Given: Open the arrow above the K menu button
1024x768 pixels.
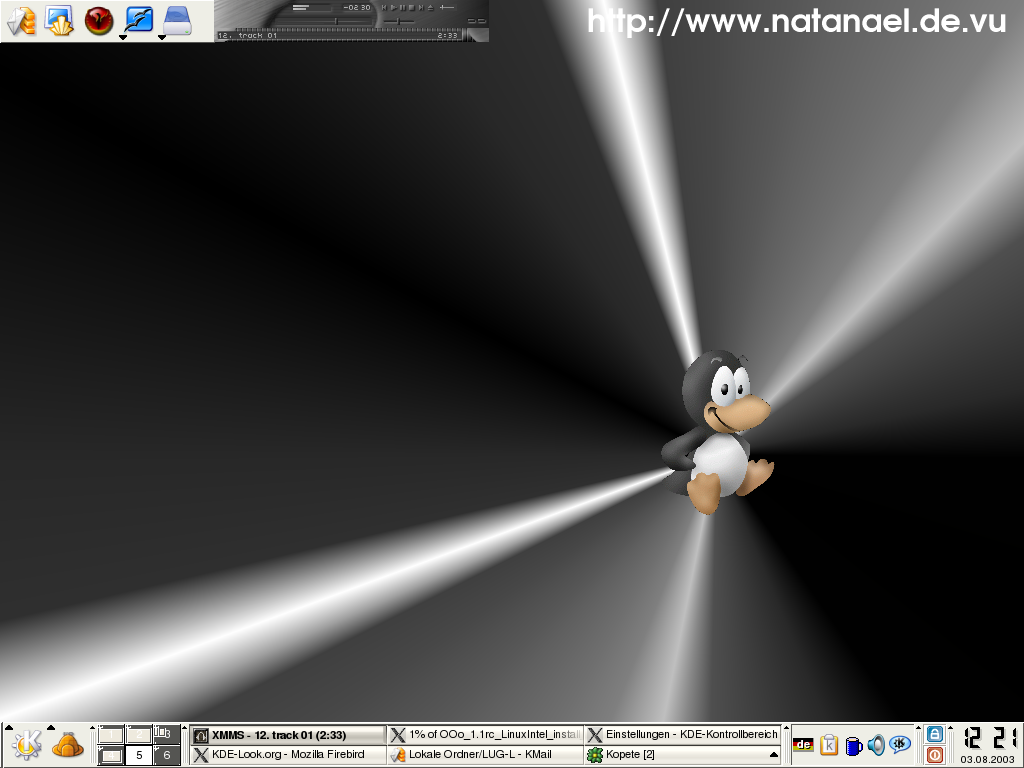Looking at the screenshot, I should [9, 728].
